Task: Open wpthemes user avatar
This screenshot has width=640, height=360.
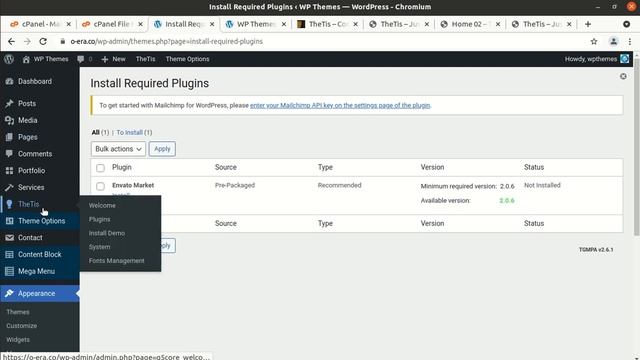Action: tap(624, 59)
